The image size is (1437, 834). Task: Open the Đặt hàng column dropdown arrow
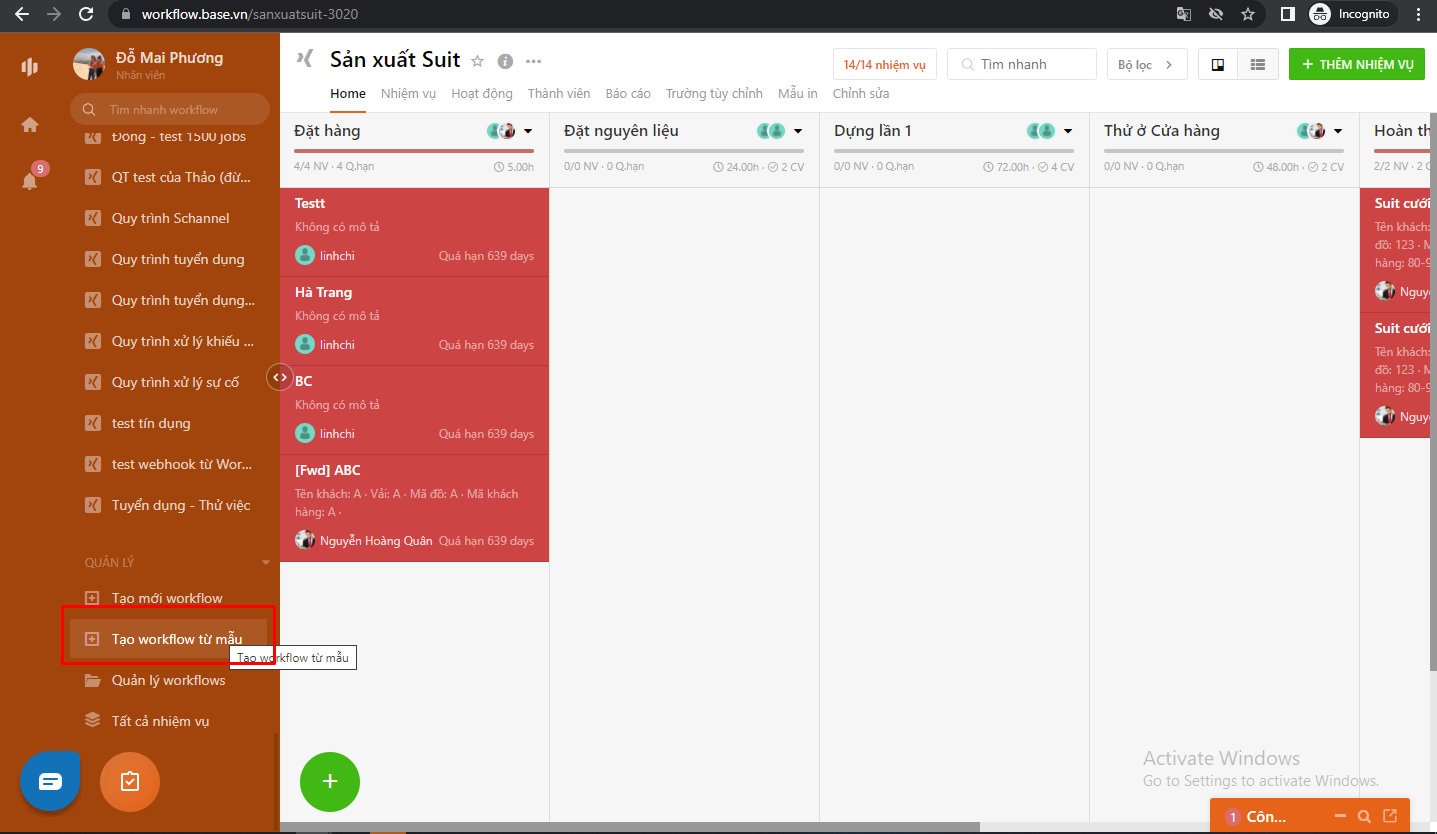click(x=528, y=130)
